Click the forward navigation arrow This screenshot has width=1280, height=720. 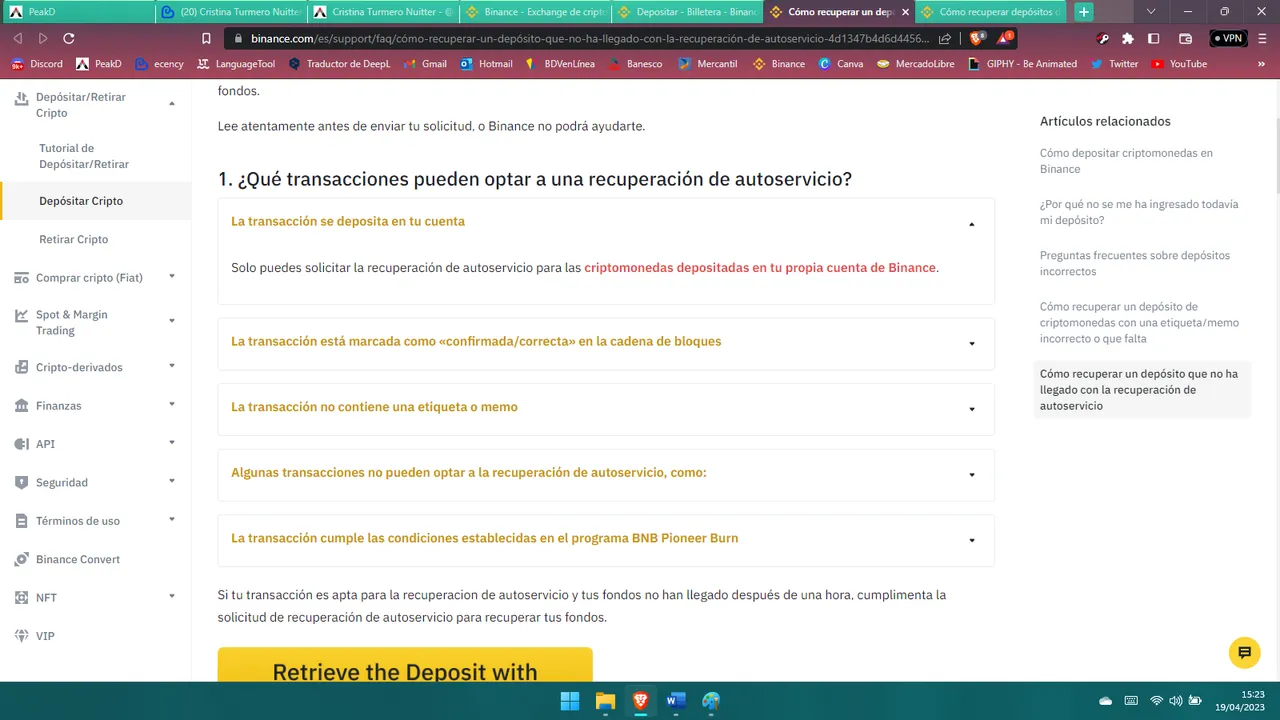click(x=43, y=38)
